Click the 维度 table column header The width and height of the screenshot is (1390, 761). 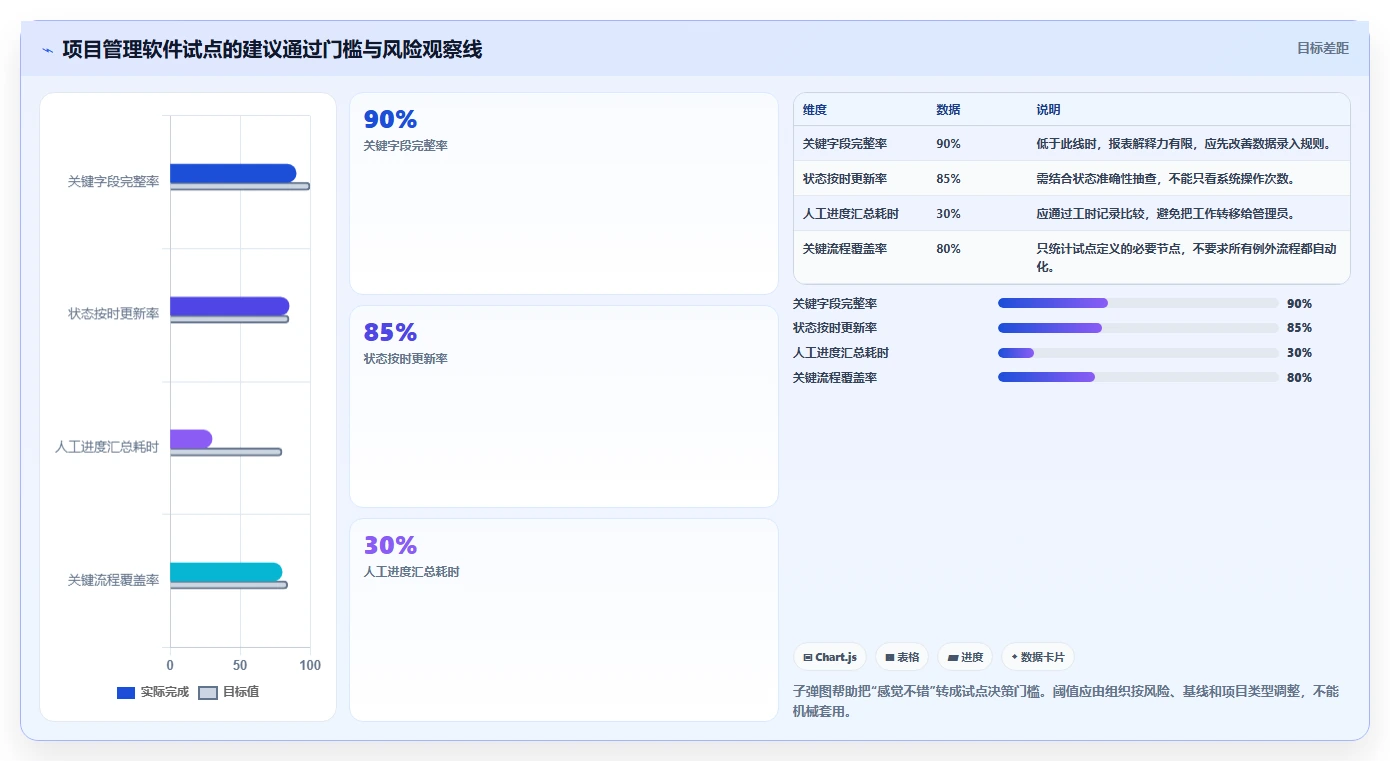click(x=815, y=110)
